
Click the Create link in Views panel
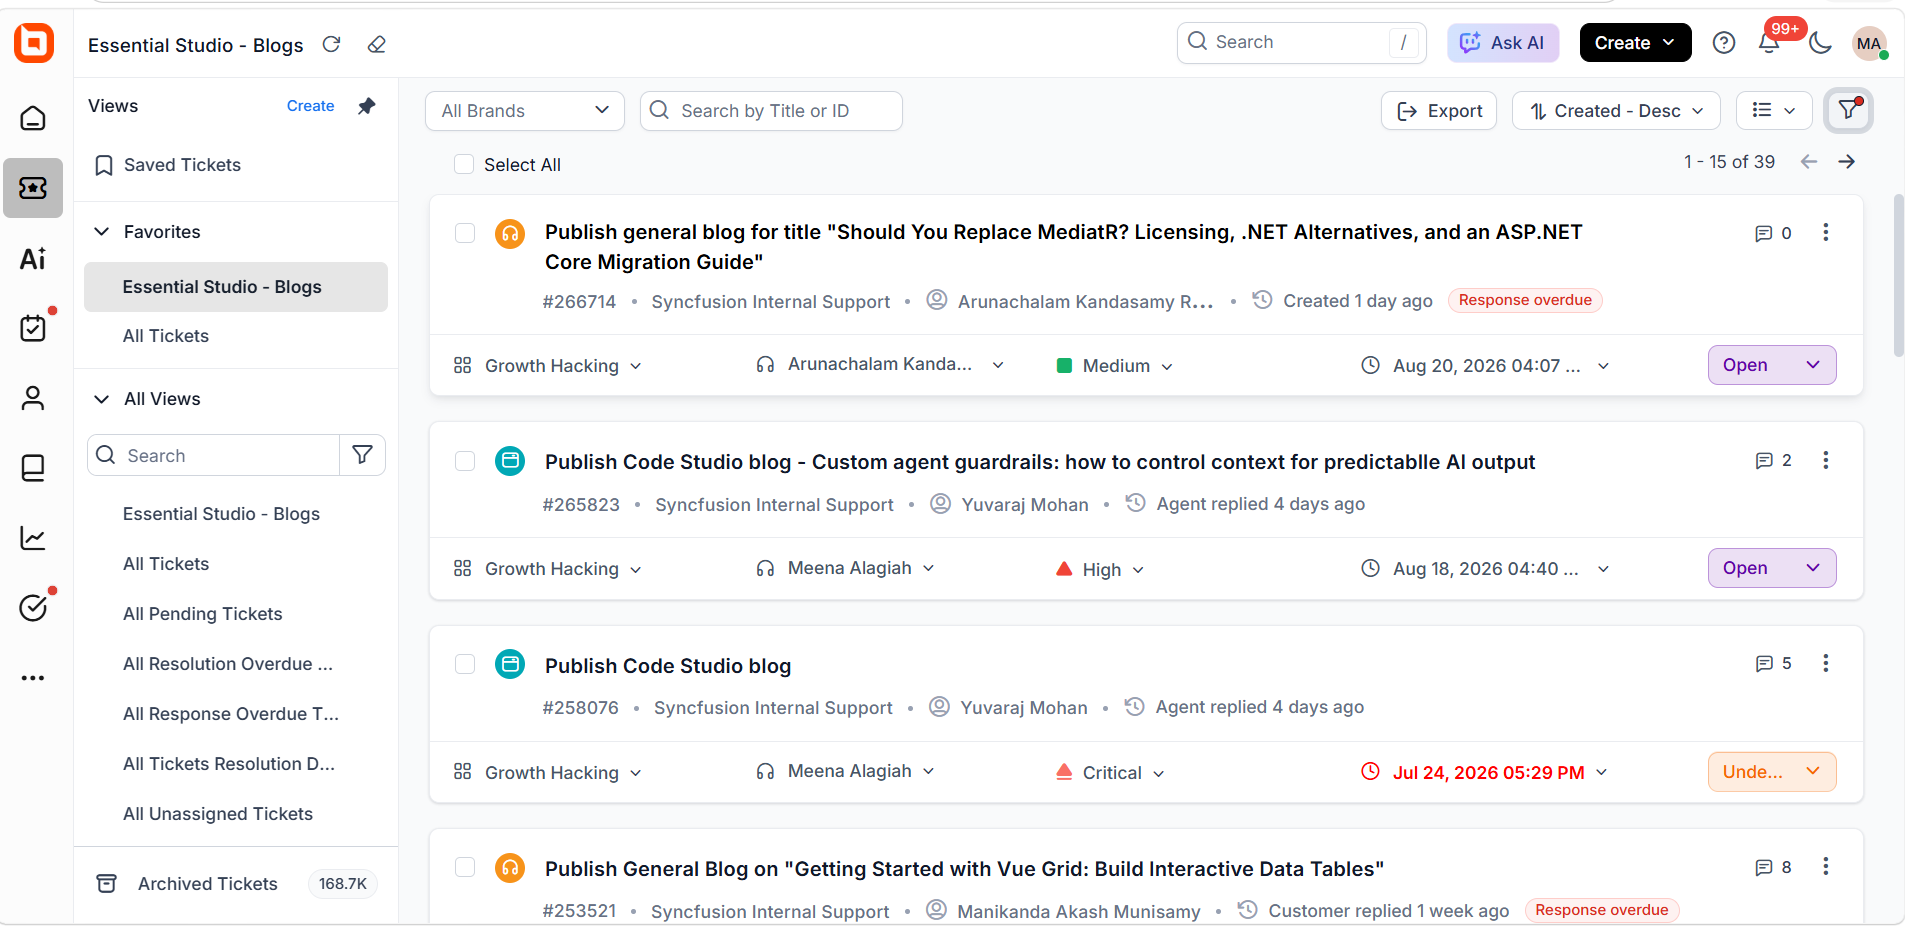(310, 106)
